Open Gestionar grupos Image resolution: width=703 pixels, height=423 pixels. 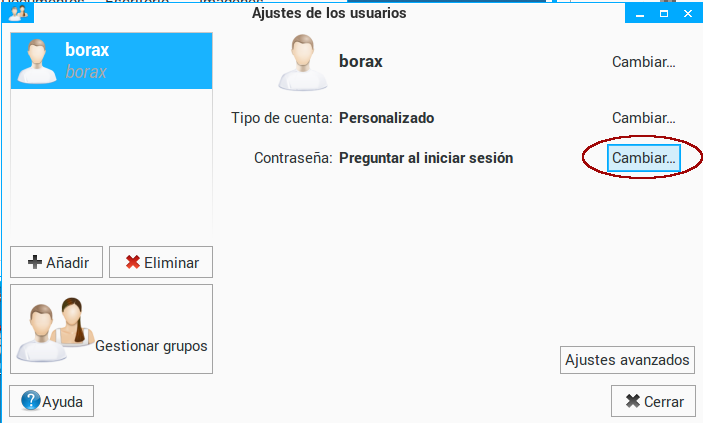tap(112, 329)
